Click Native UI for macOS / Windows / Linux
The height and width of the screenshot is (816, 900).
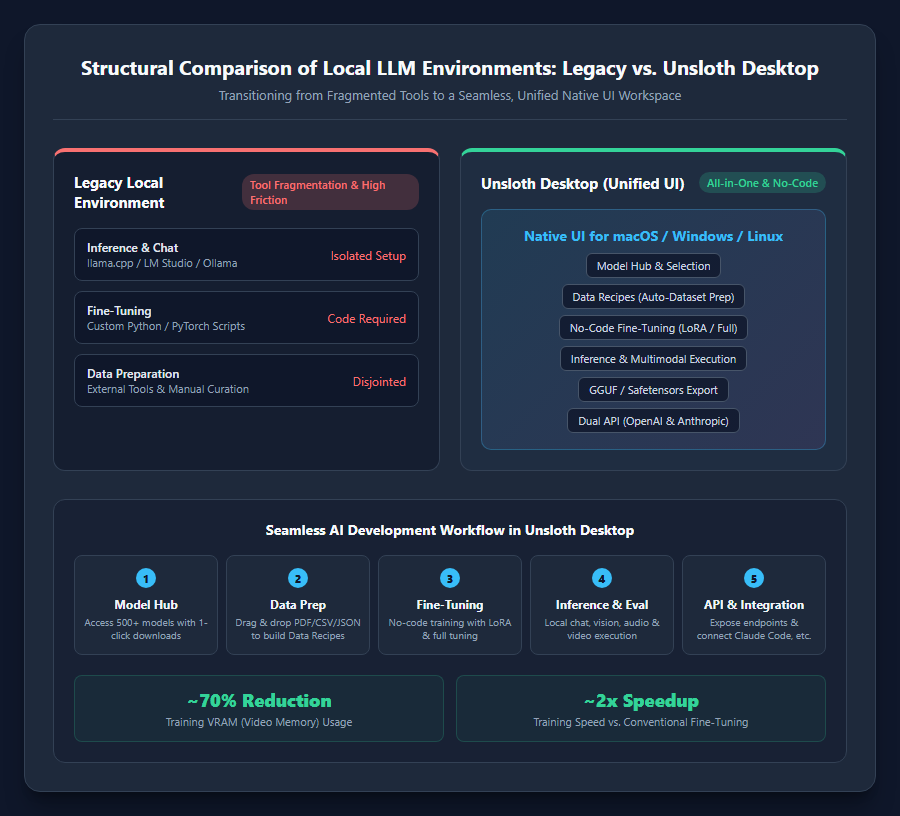[x=653, y=236]
